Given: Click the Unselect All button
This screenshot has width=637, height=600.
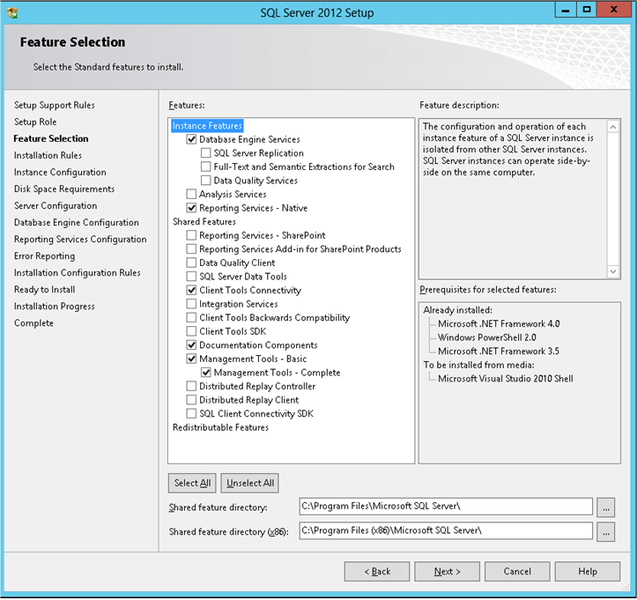Looking at the screenshot, I should 250,483.
